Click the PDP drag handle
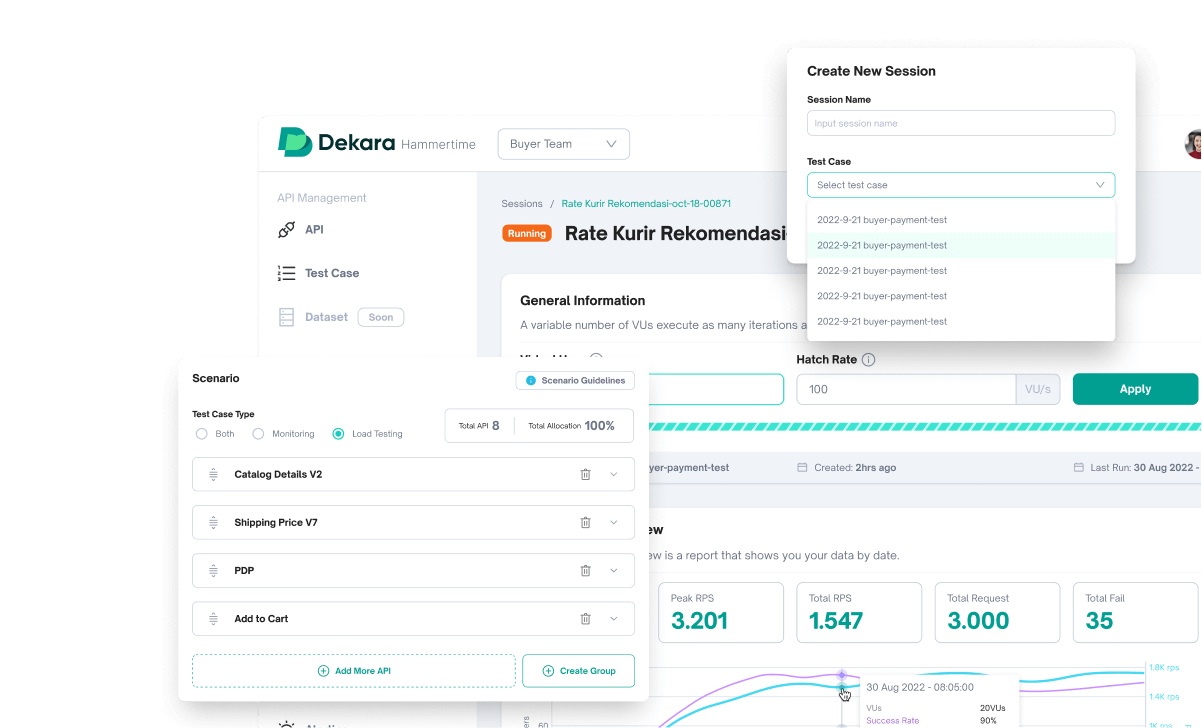This screenshot has width=1202, height=728. point(213,570)
